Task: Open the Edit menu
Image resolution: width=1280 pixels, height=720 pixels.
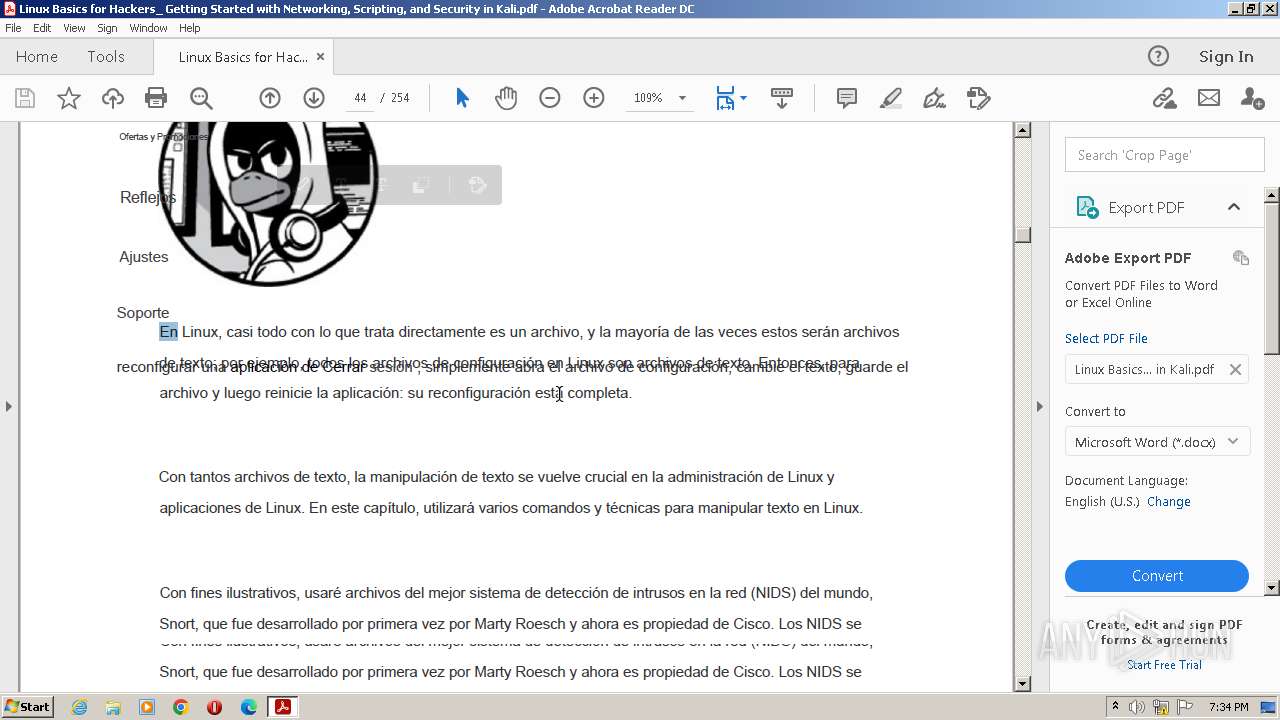Action: (42, 28)
